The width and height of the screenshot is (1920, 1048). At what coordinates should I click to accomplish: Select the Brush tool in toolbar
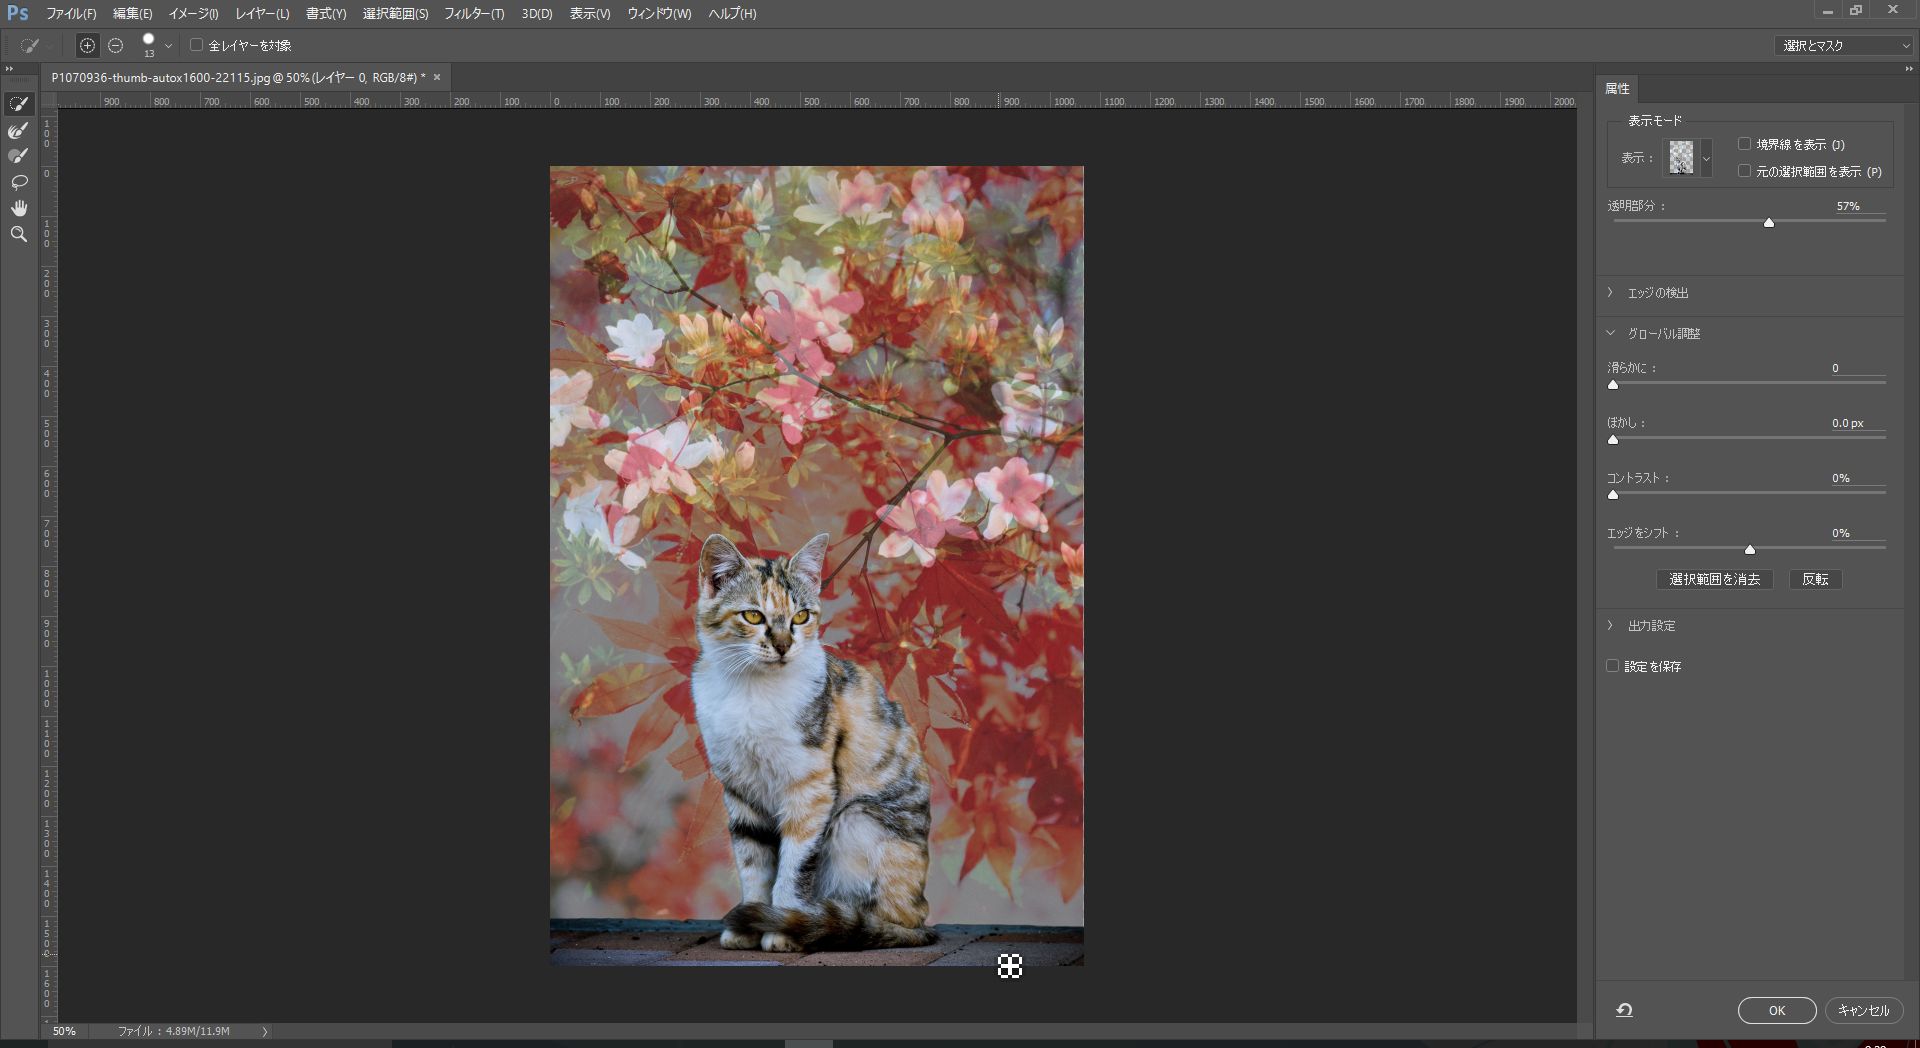pos(18,156)
